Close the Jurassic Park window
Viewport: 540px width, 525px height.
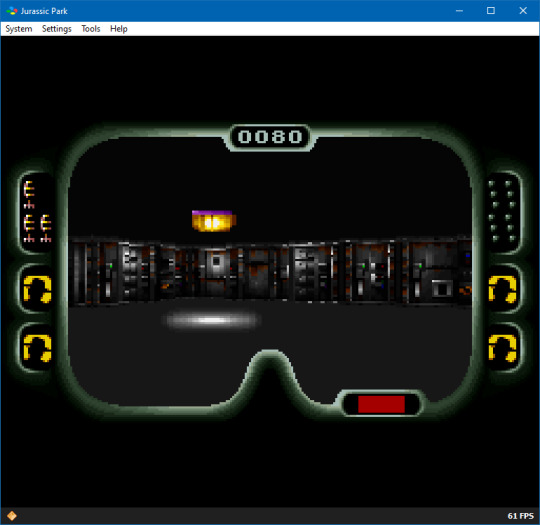tap(523, 11)
